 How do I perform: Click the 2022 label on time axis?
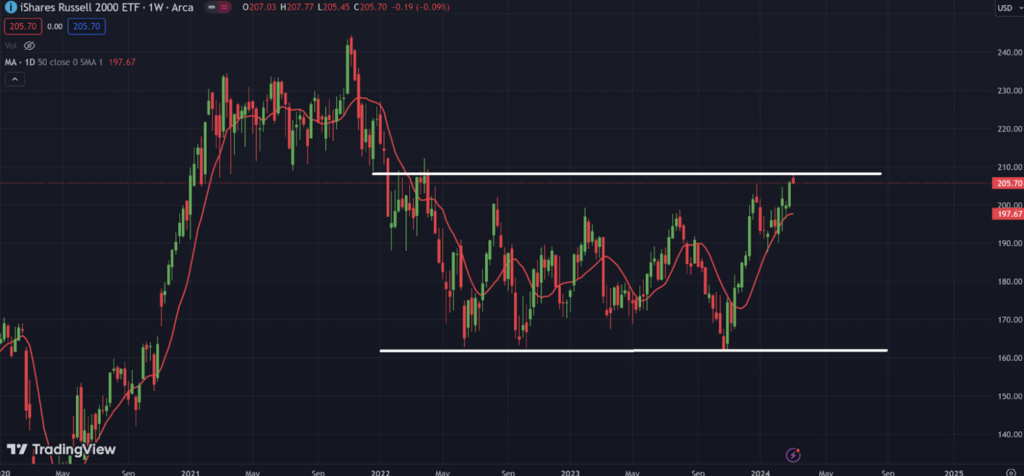380,471
